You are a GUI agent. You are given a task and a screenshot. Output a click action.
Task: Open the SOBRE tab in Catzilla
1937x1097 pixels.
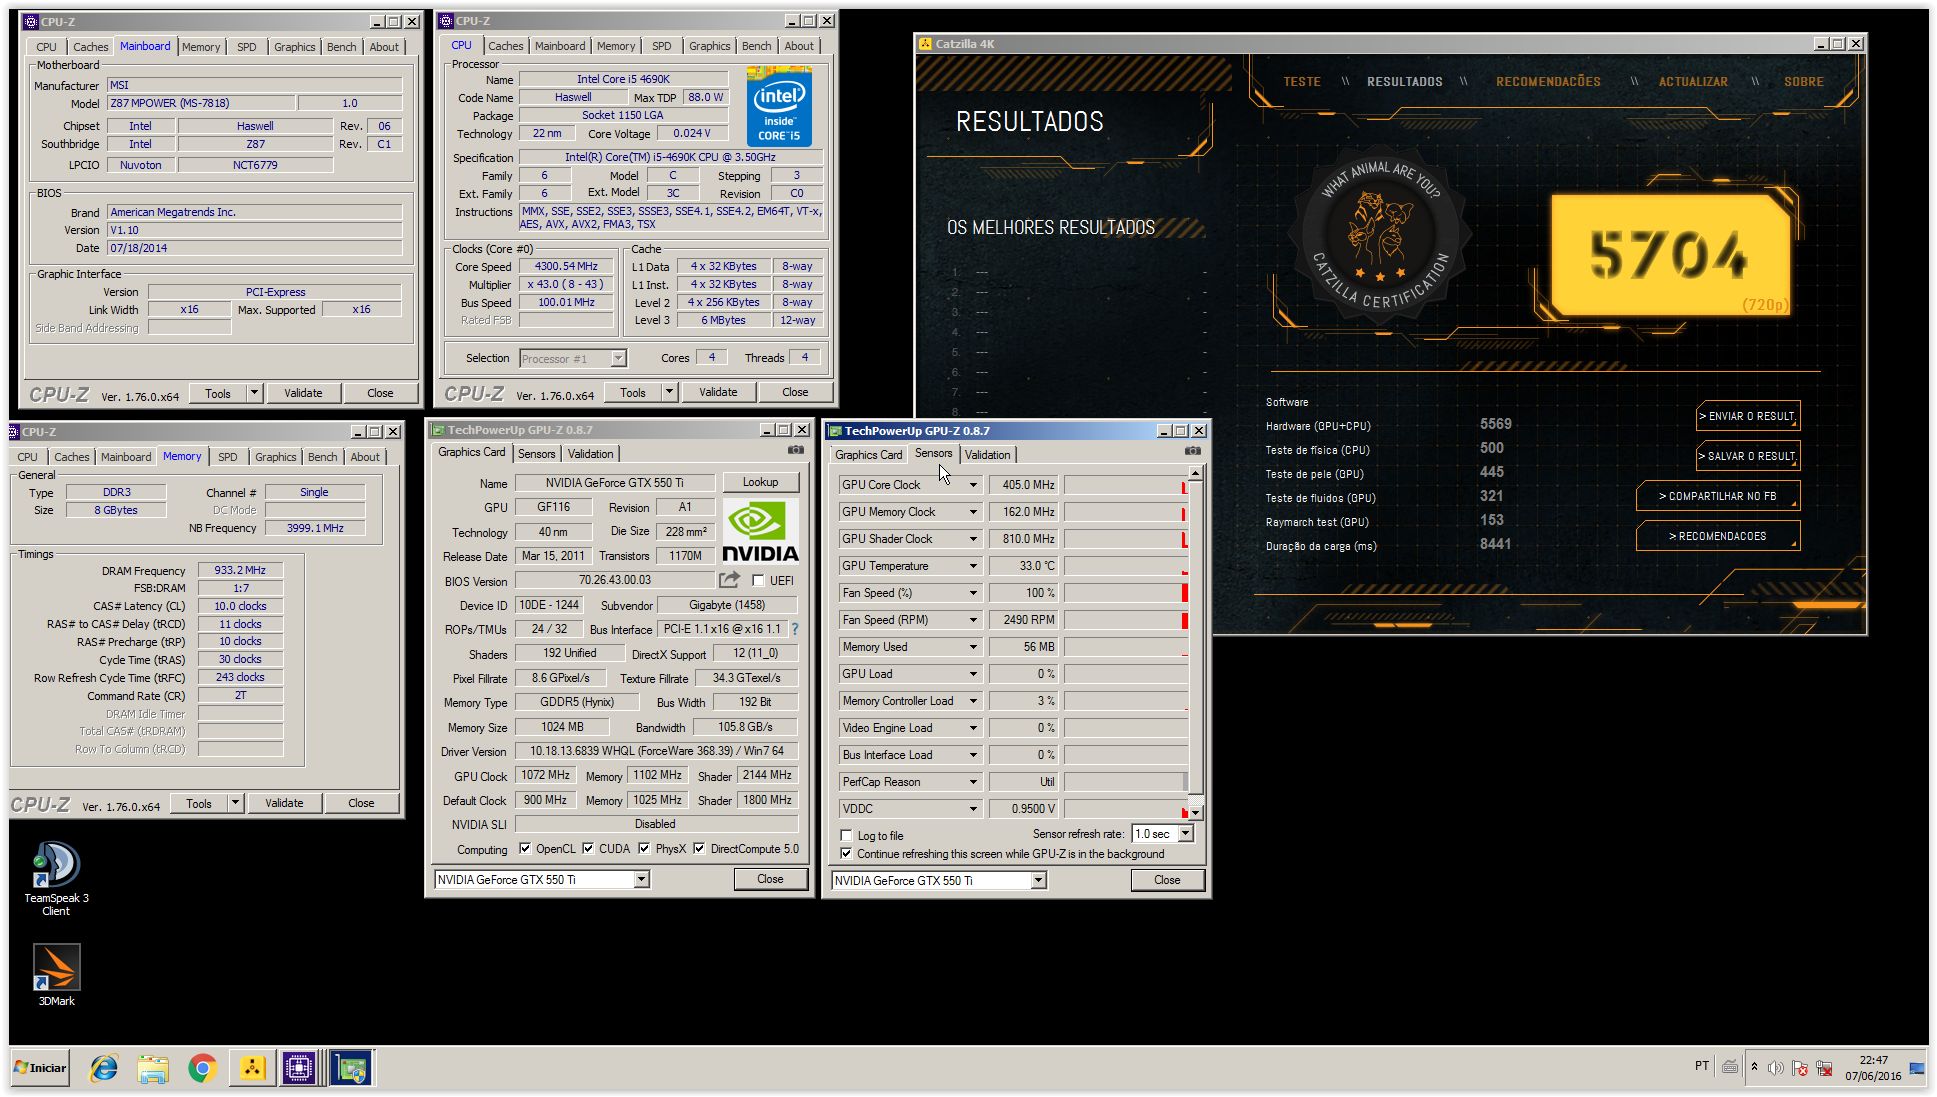(x=1803, y=82)
